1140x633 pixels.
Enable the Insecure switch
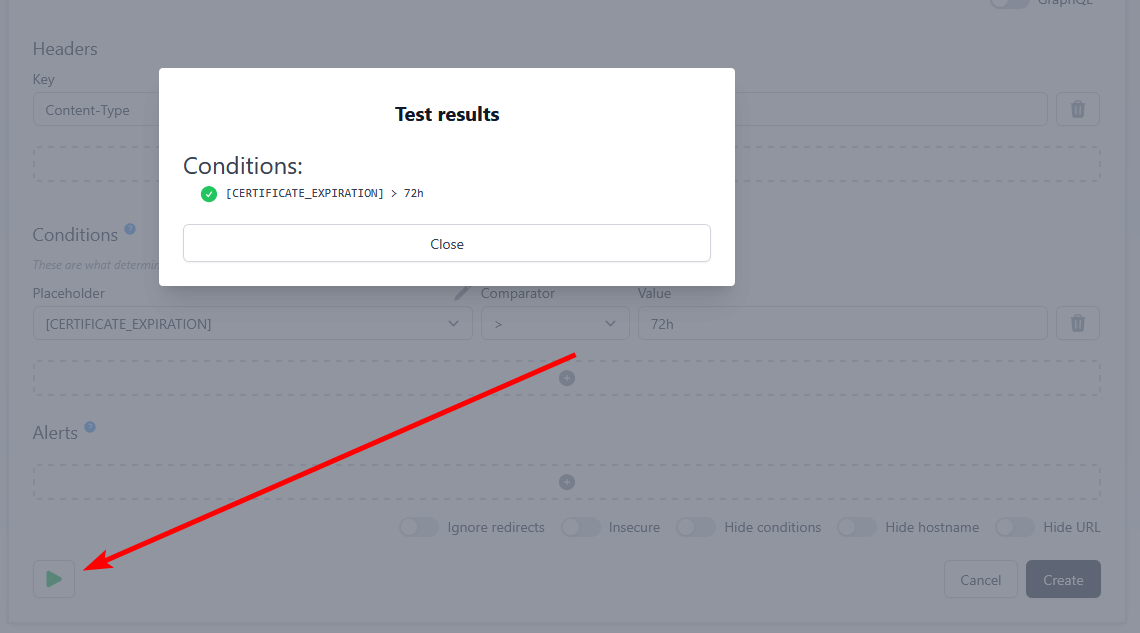tap(580, 527)
